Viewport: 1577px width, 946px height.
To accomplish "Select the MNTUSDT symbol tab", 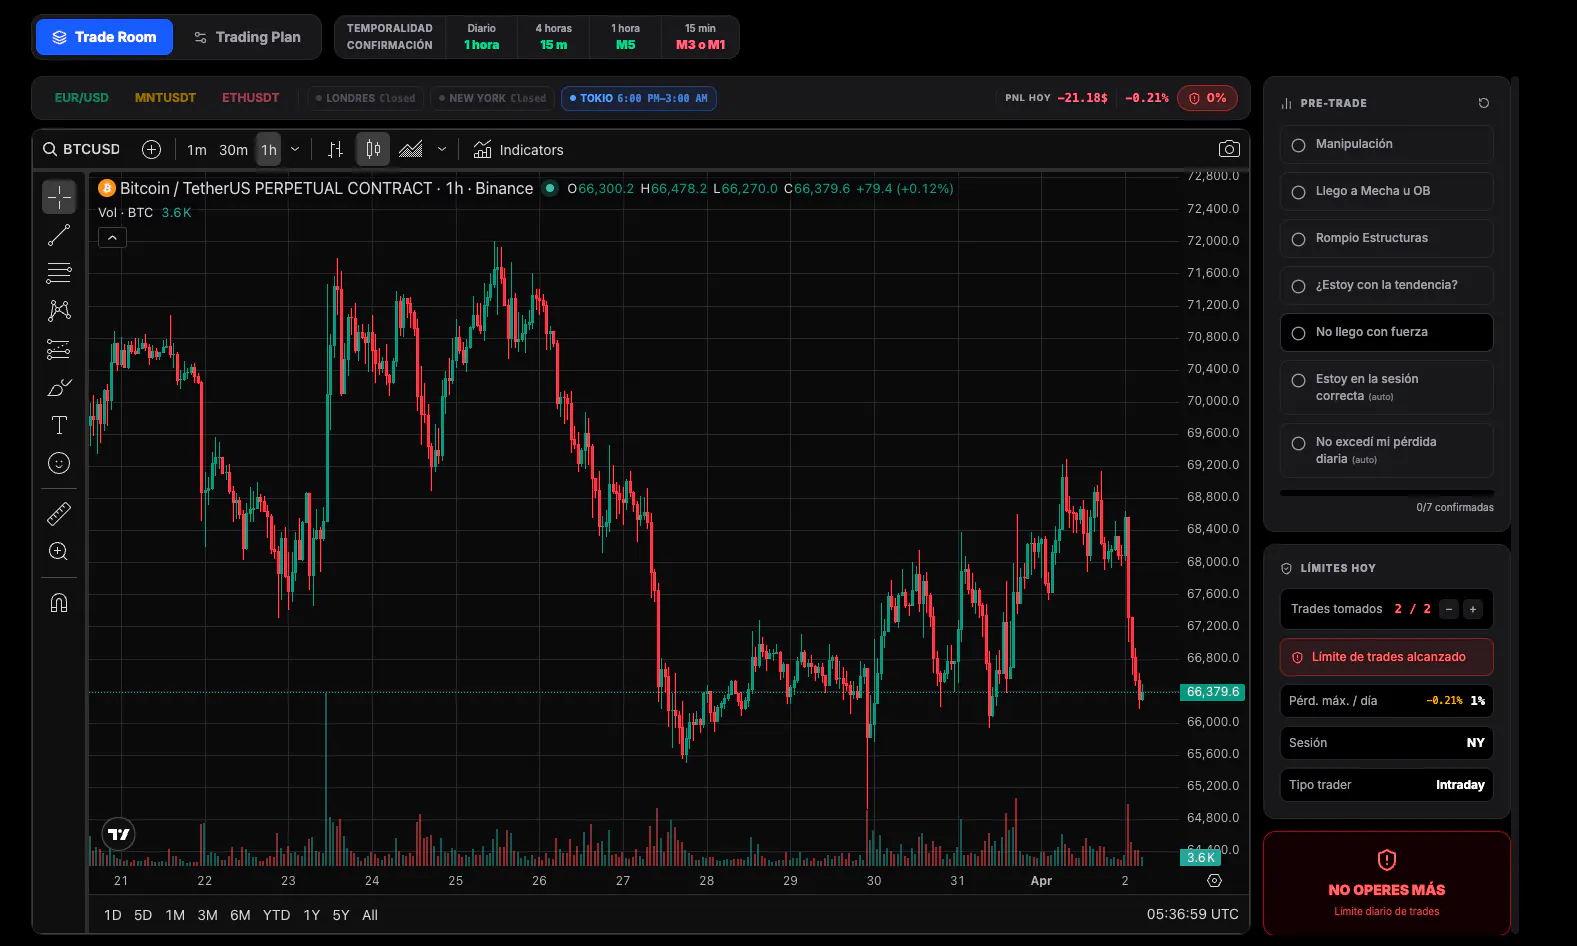I will [x=165, y=98].
